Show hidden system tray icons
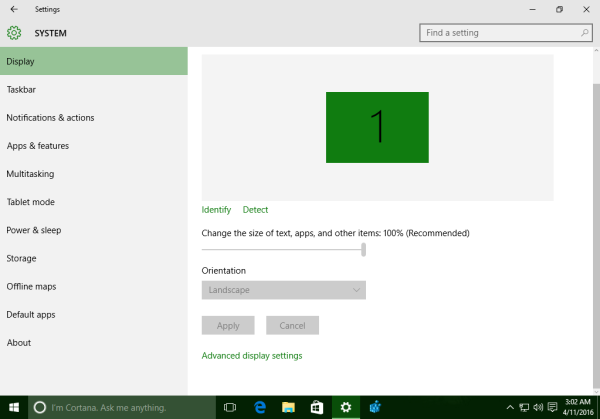 pos(510,408)
